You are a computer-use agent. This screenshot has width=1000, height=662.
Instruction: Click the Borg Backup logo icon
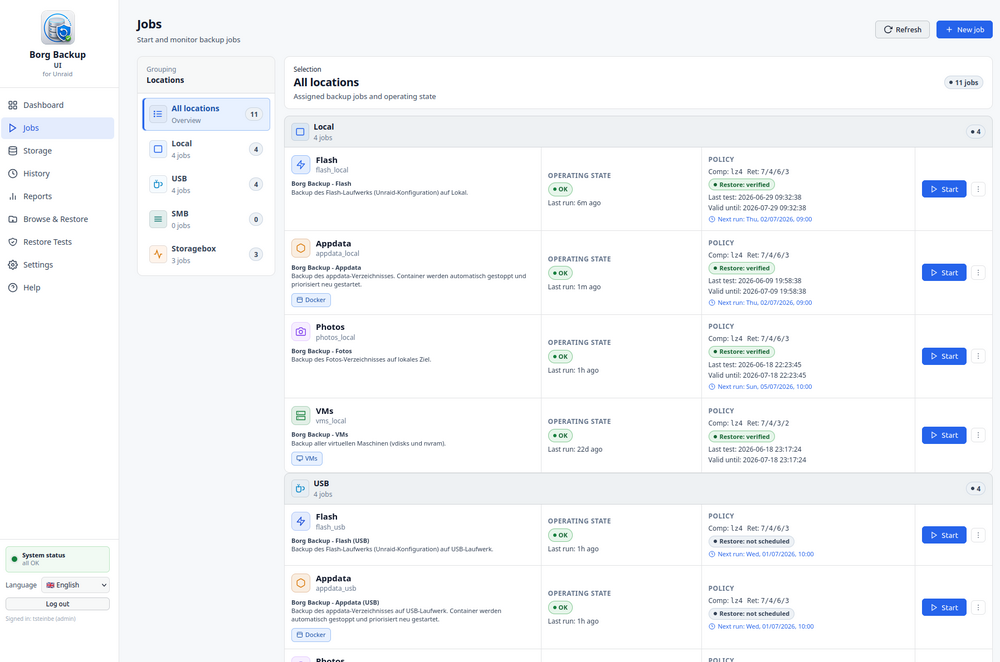click(x=57, y=27)
